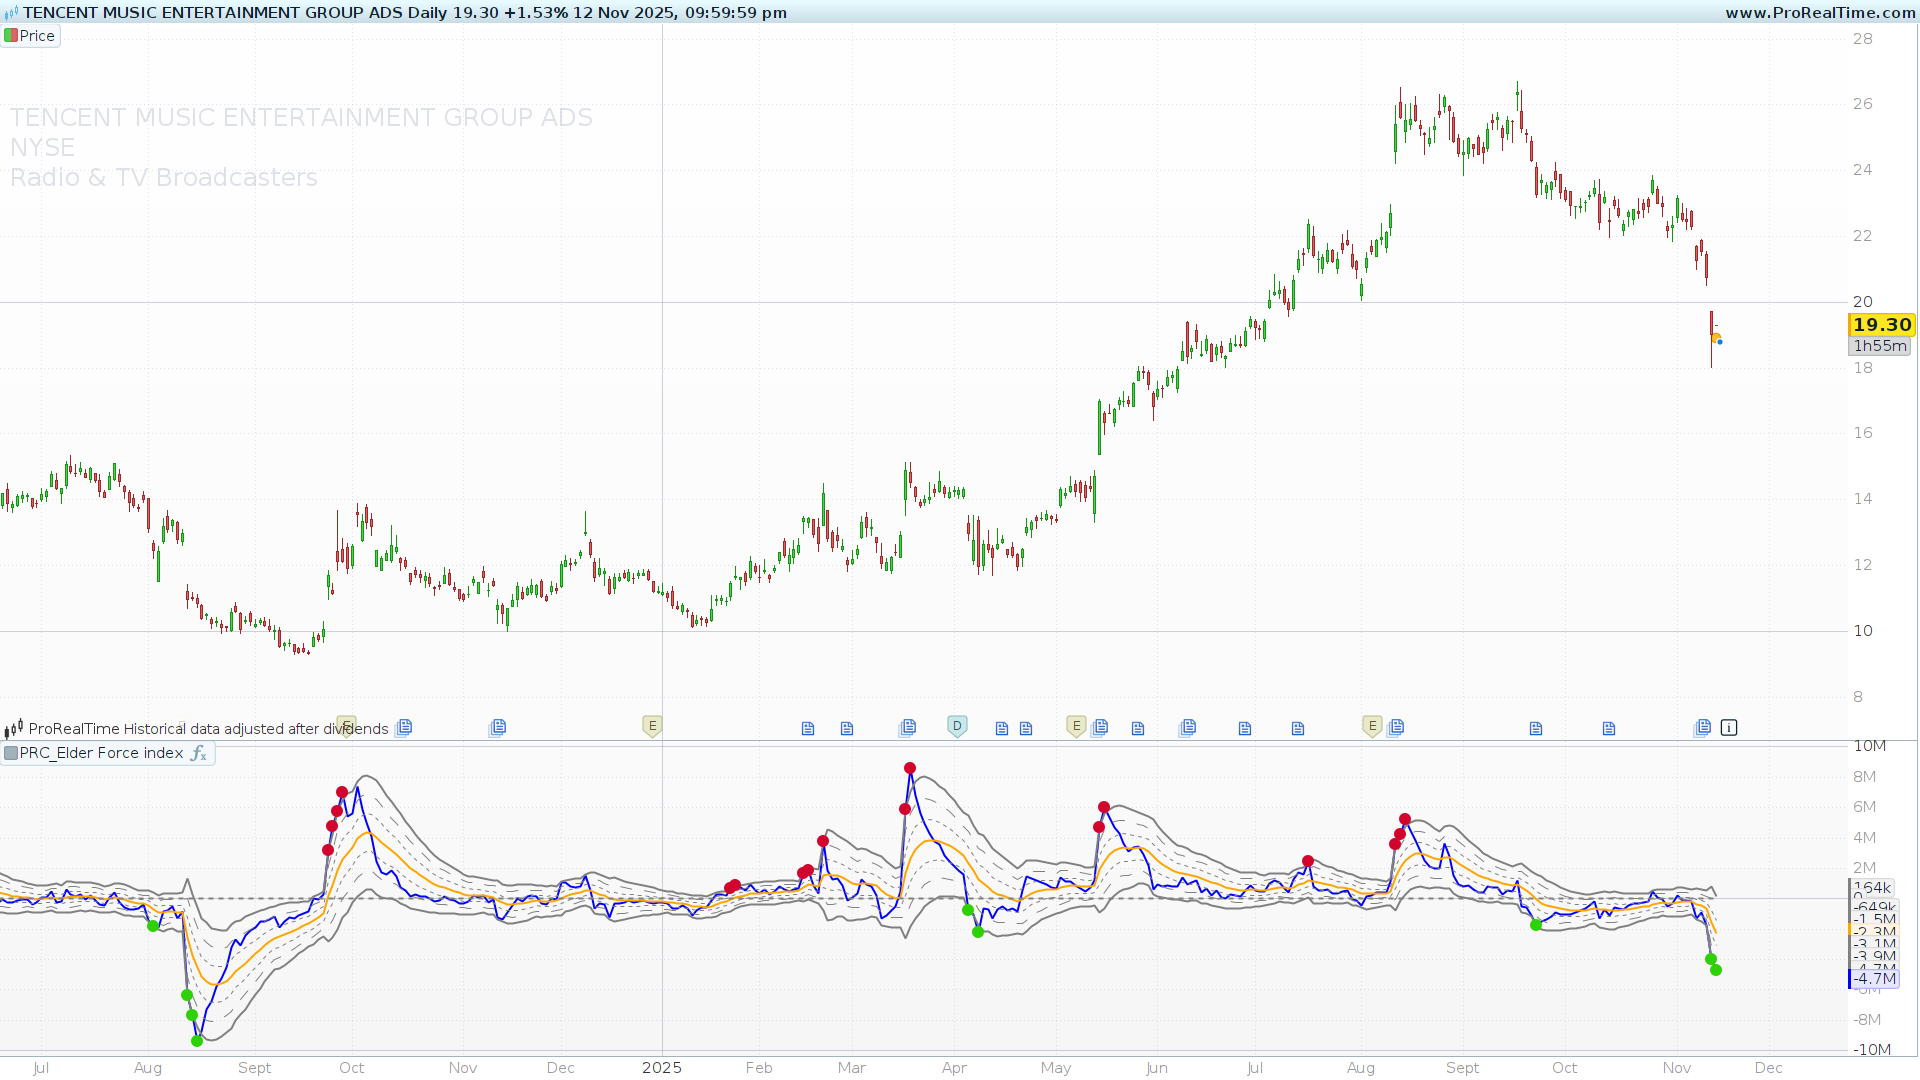
Task: Click the gray swatch of PRC_Elder Force index
Action: pyautogui.click(x=11, y=753)
